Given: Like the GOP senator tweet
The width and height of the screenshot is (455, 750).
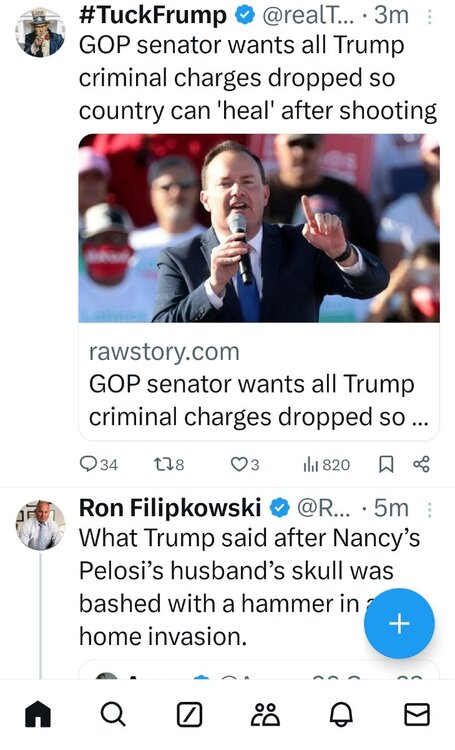Looking at the screenshot, I should [x=244, y=464].
